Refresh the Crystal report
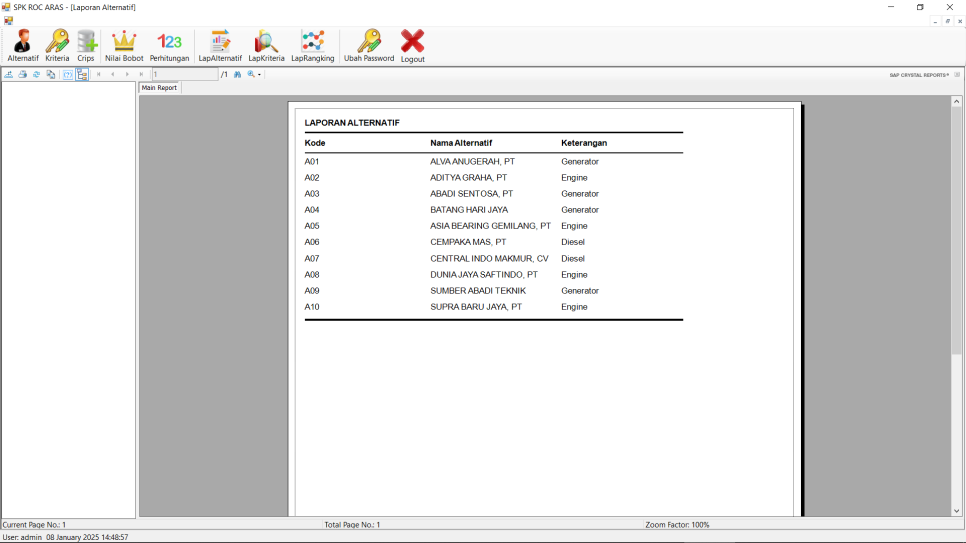Viewport: 966px width, 543px height. 37,75
